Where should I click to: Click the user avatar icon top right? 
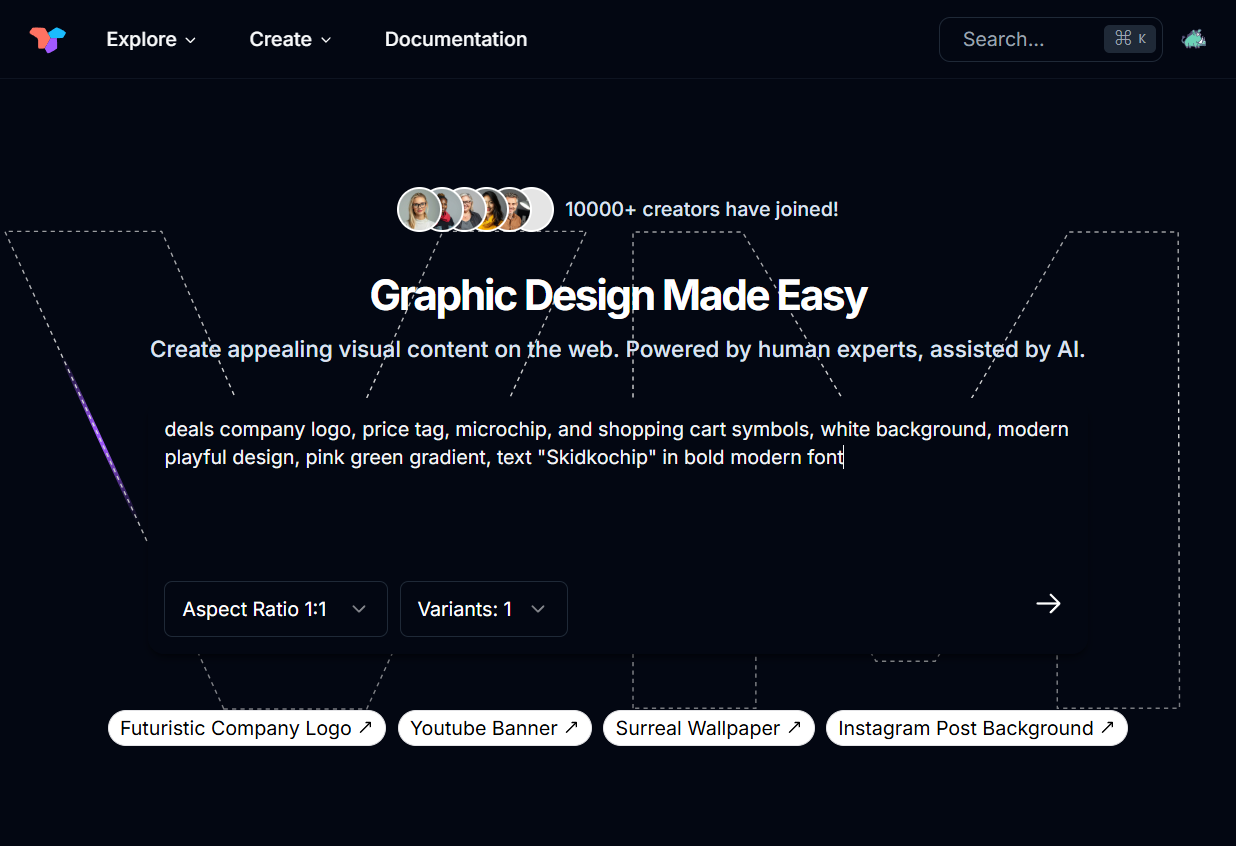click(x=1193, y=39)
